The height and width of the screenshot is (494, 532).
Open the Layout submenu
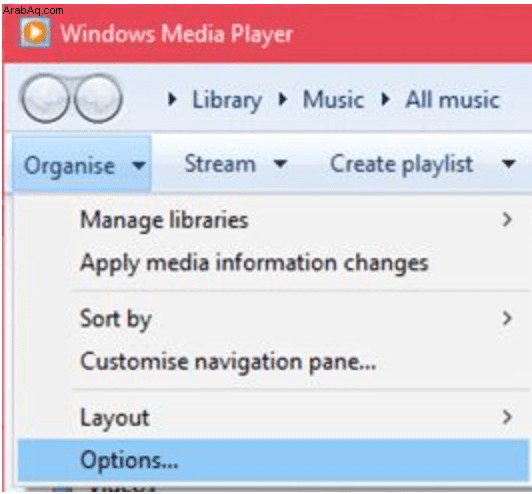[x=273, y=417]
